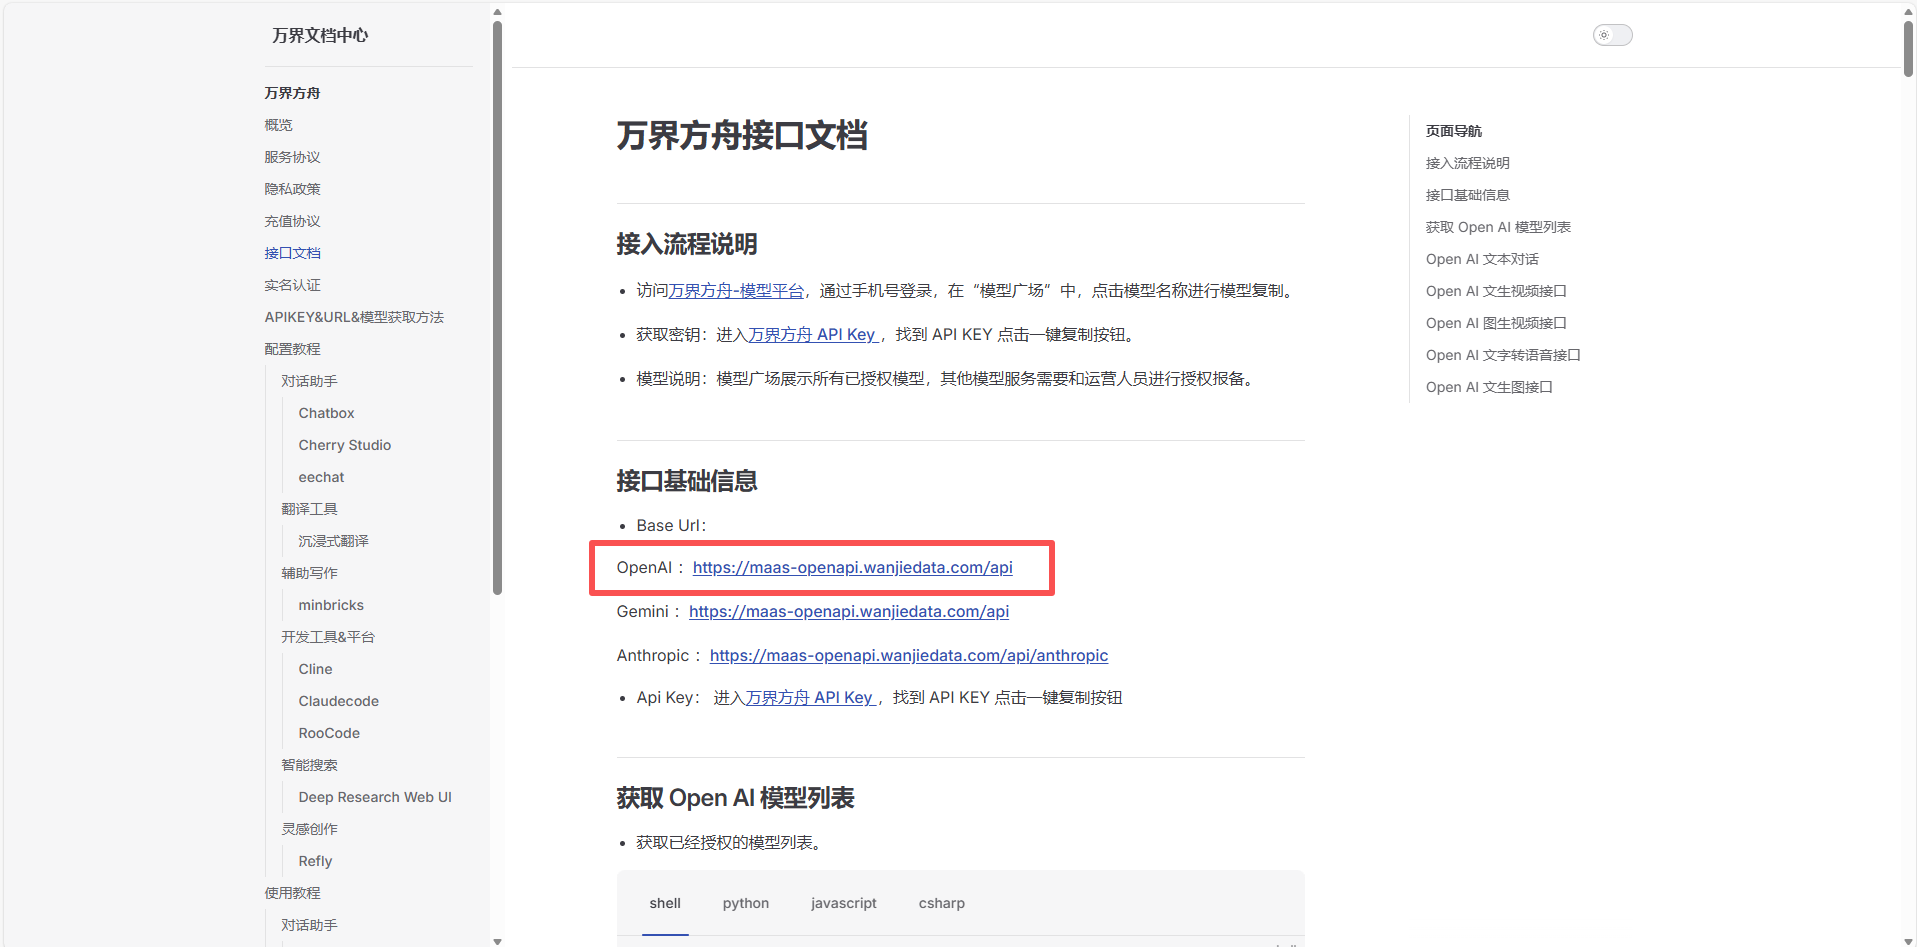The image size is (1917, 947).
Task: Open the 沉浸式翻译 sidebar entry
Action: coord(332,541)
